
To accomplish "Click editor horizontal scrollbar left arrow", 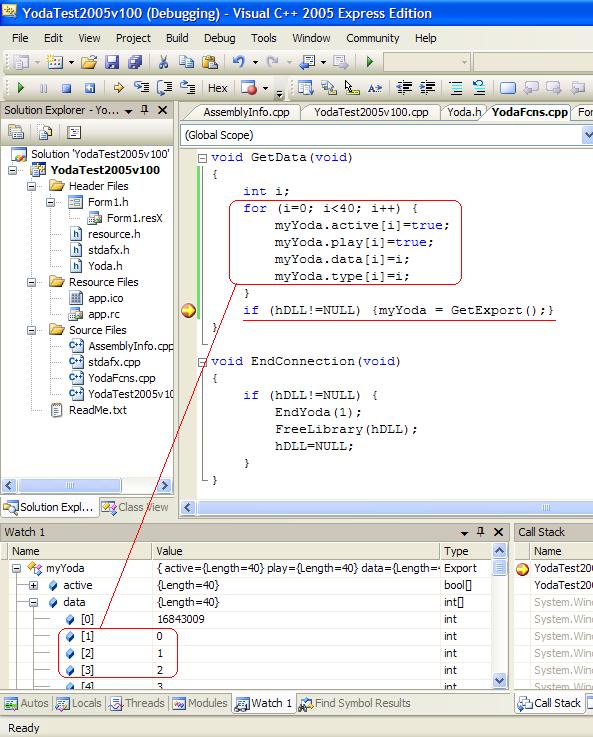I will tap(188, 508).
